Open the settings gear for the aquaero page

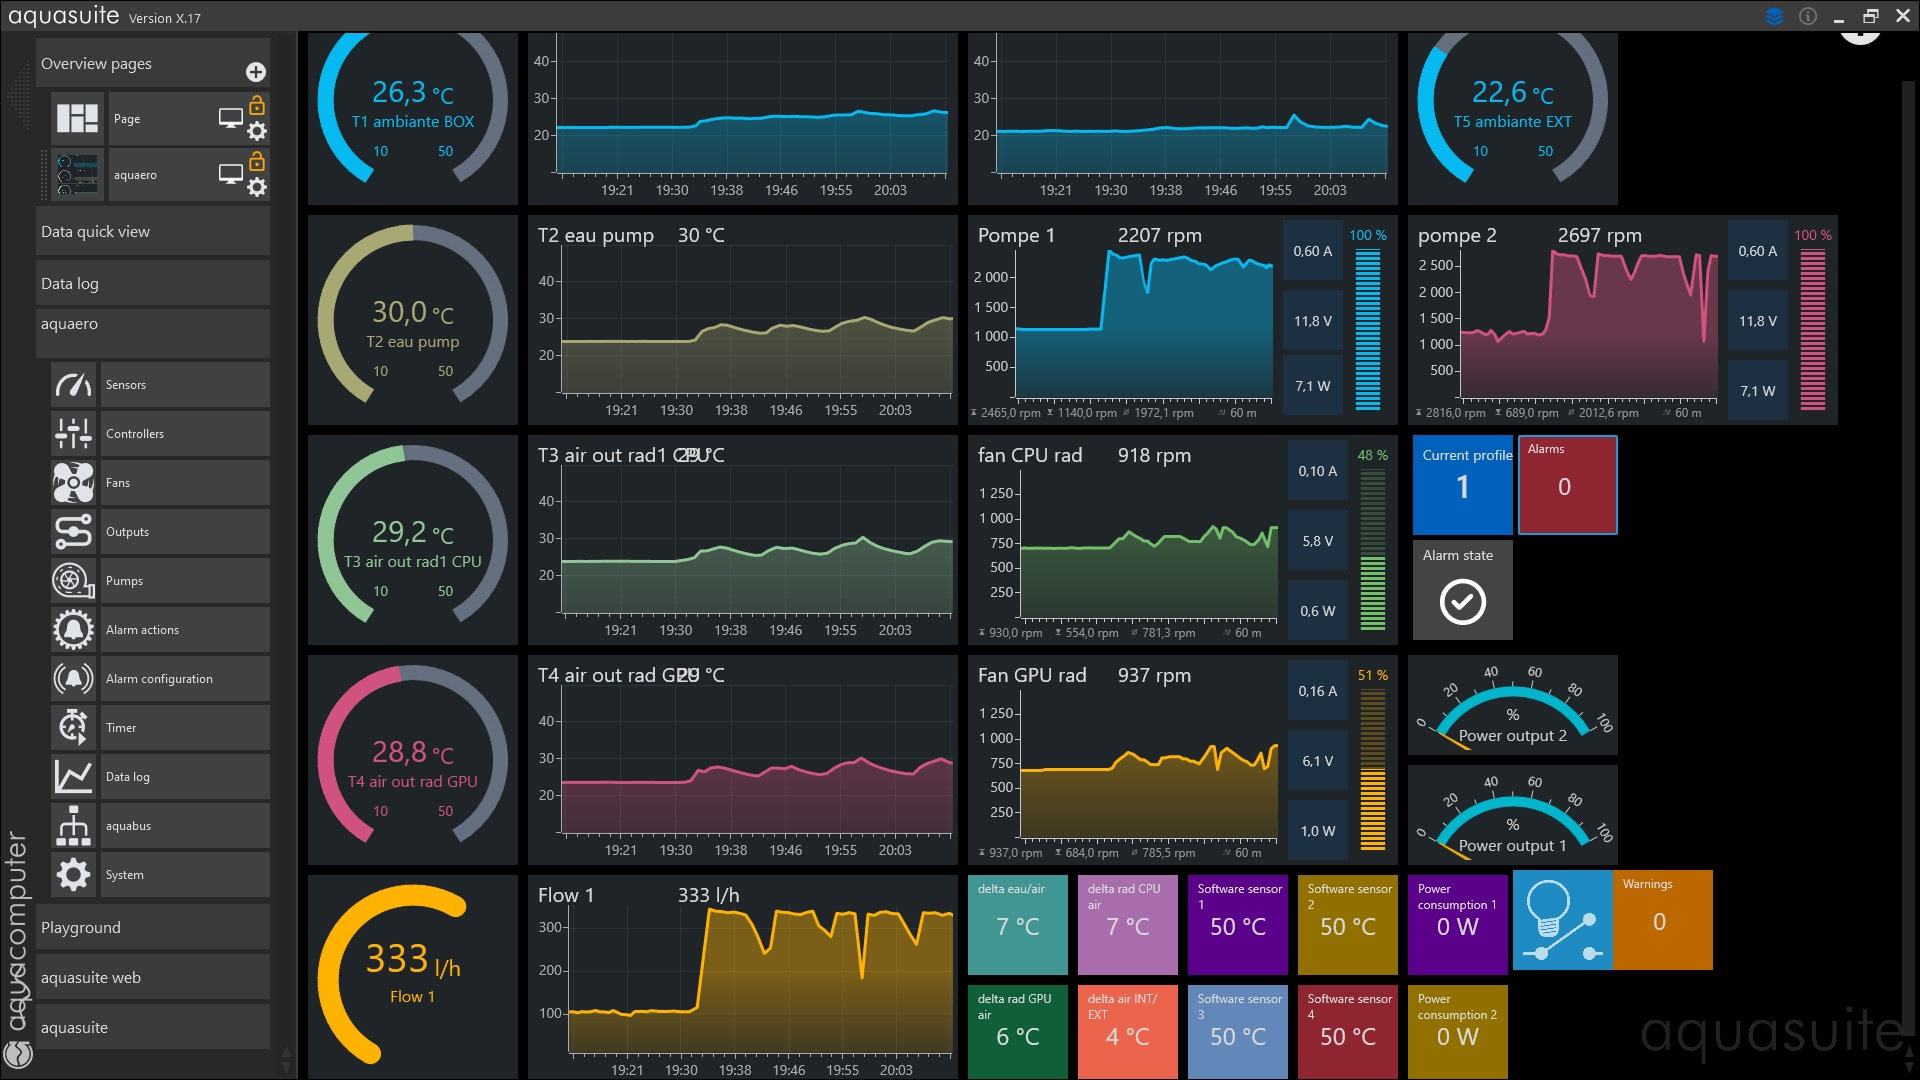tap(257, 187)
